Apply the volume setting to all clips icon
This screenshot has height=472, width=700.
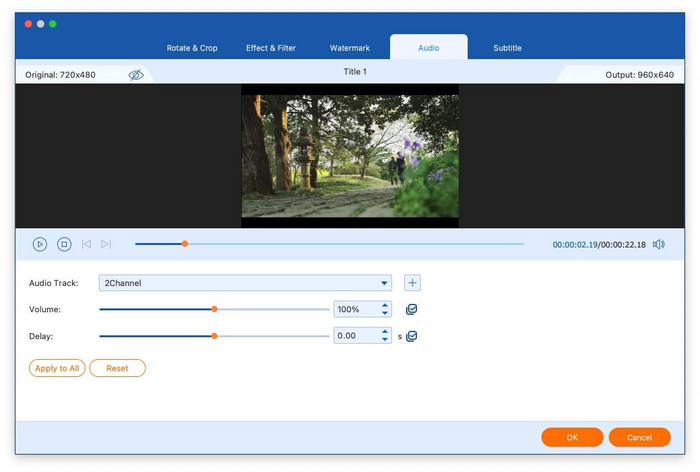(x=411, y=310)
